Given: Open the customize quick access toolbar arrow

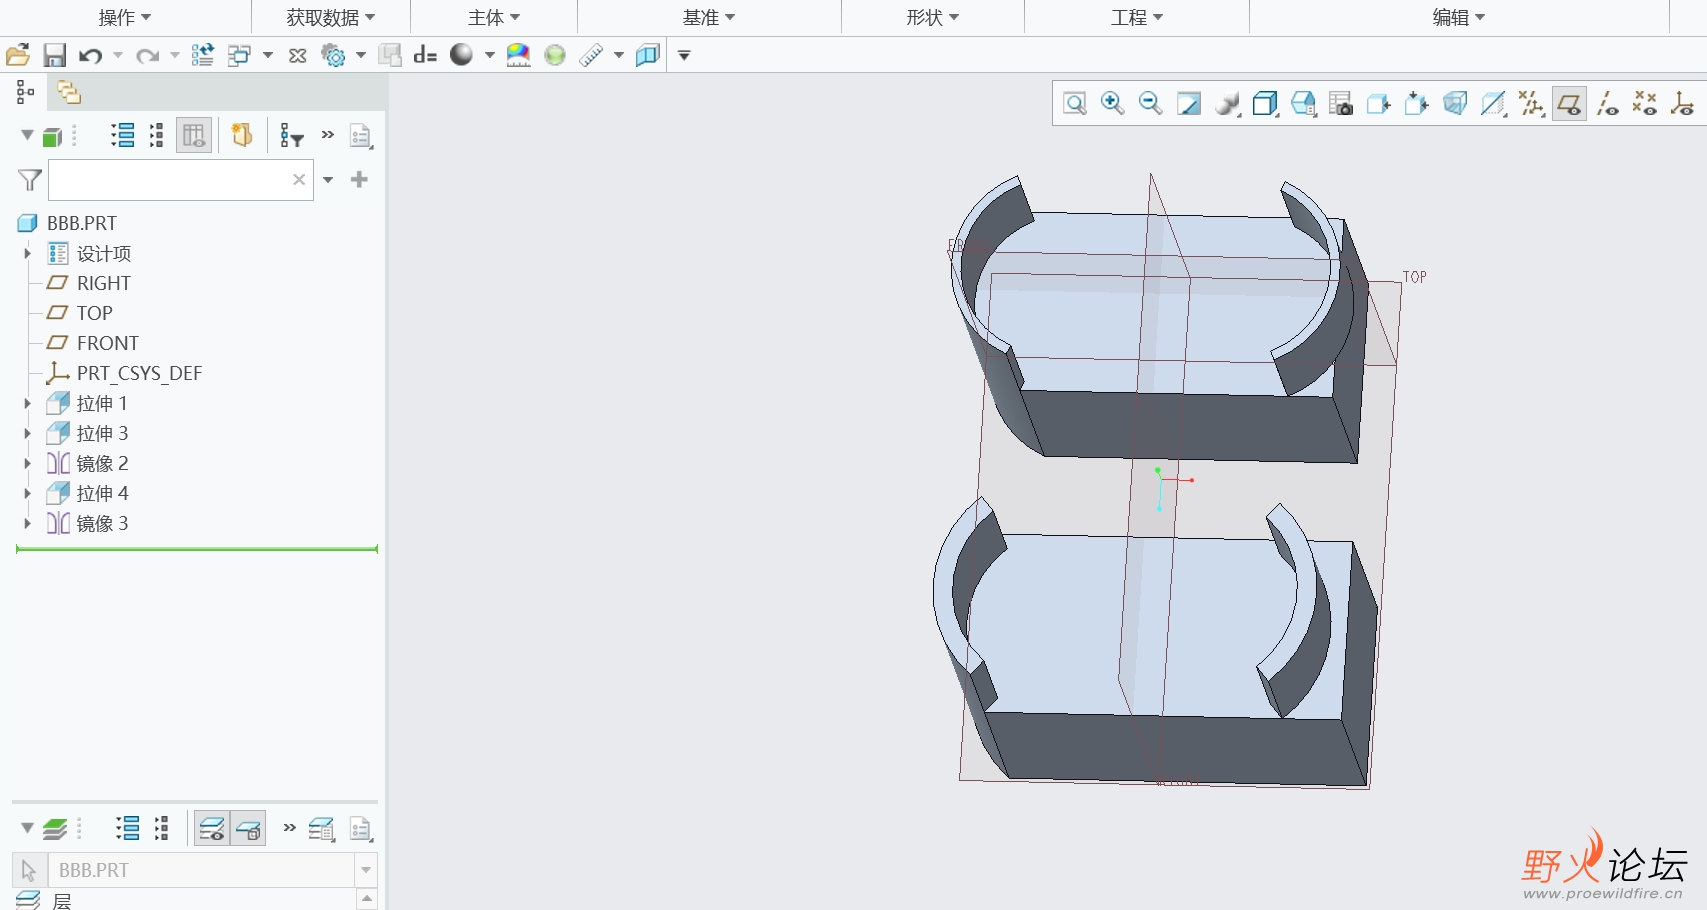Looking at the screenshot, I should (684, 55).
